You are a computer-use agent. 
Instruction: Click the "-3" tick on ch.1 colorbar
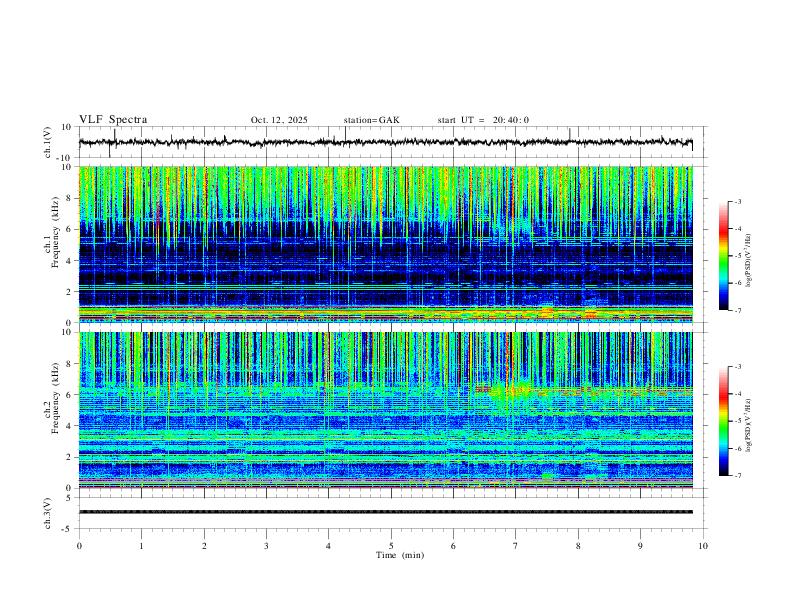738,201
